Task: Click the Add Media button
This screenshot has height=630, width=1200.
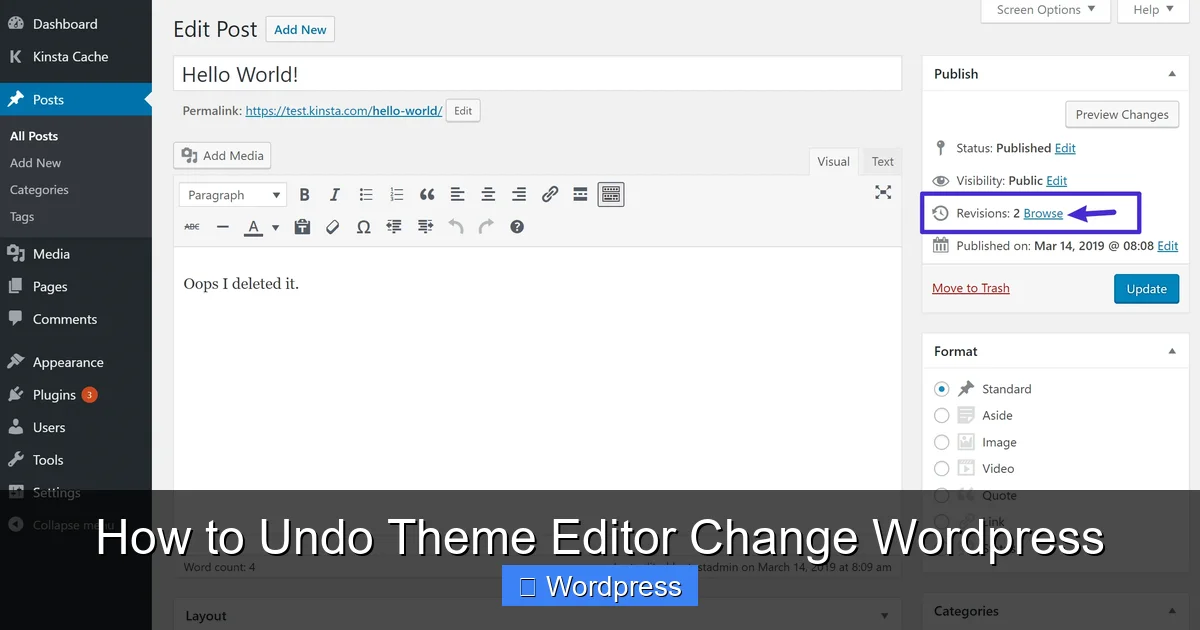Action: click(222, 156)
